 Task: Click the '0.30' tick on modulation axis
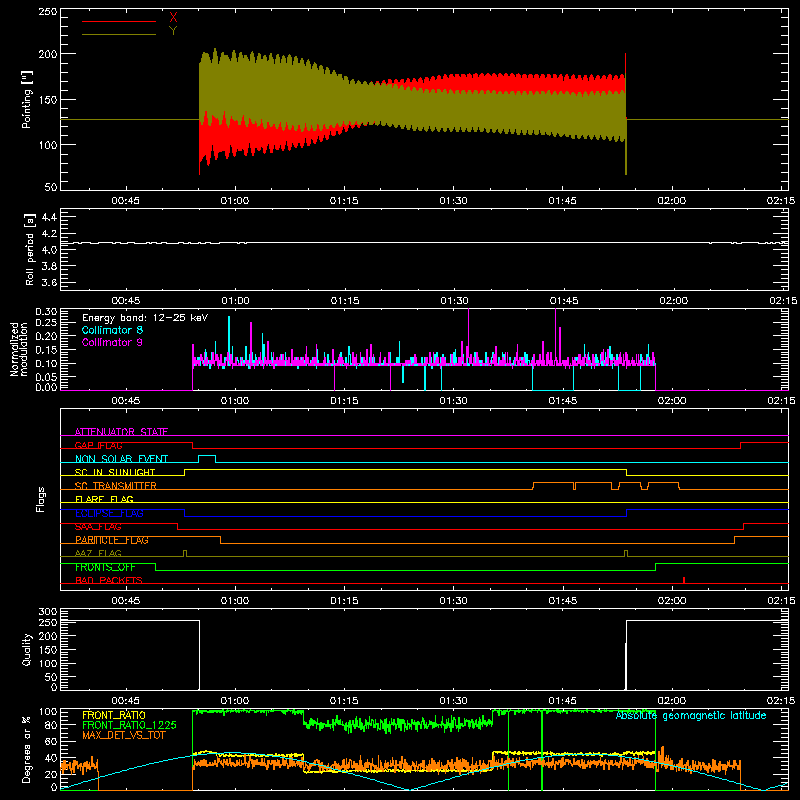[46, 311]
